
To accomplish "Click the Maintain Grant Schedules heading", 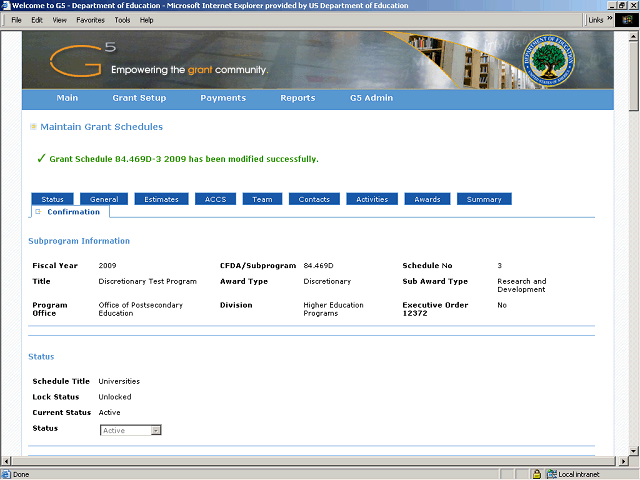I will click(101, 127).
